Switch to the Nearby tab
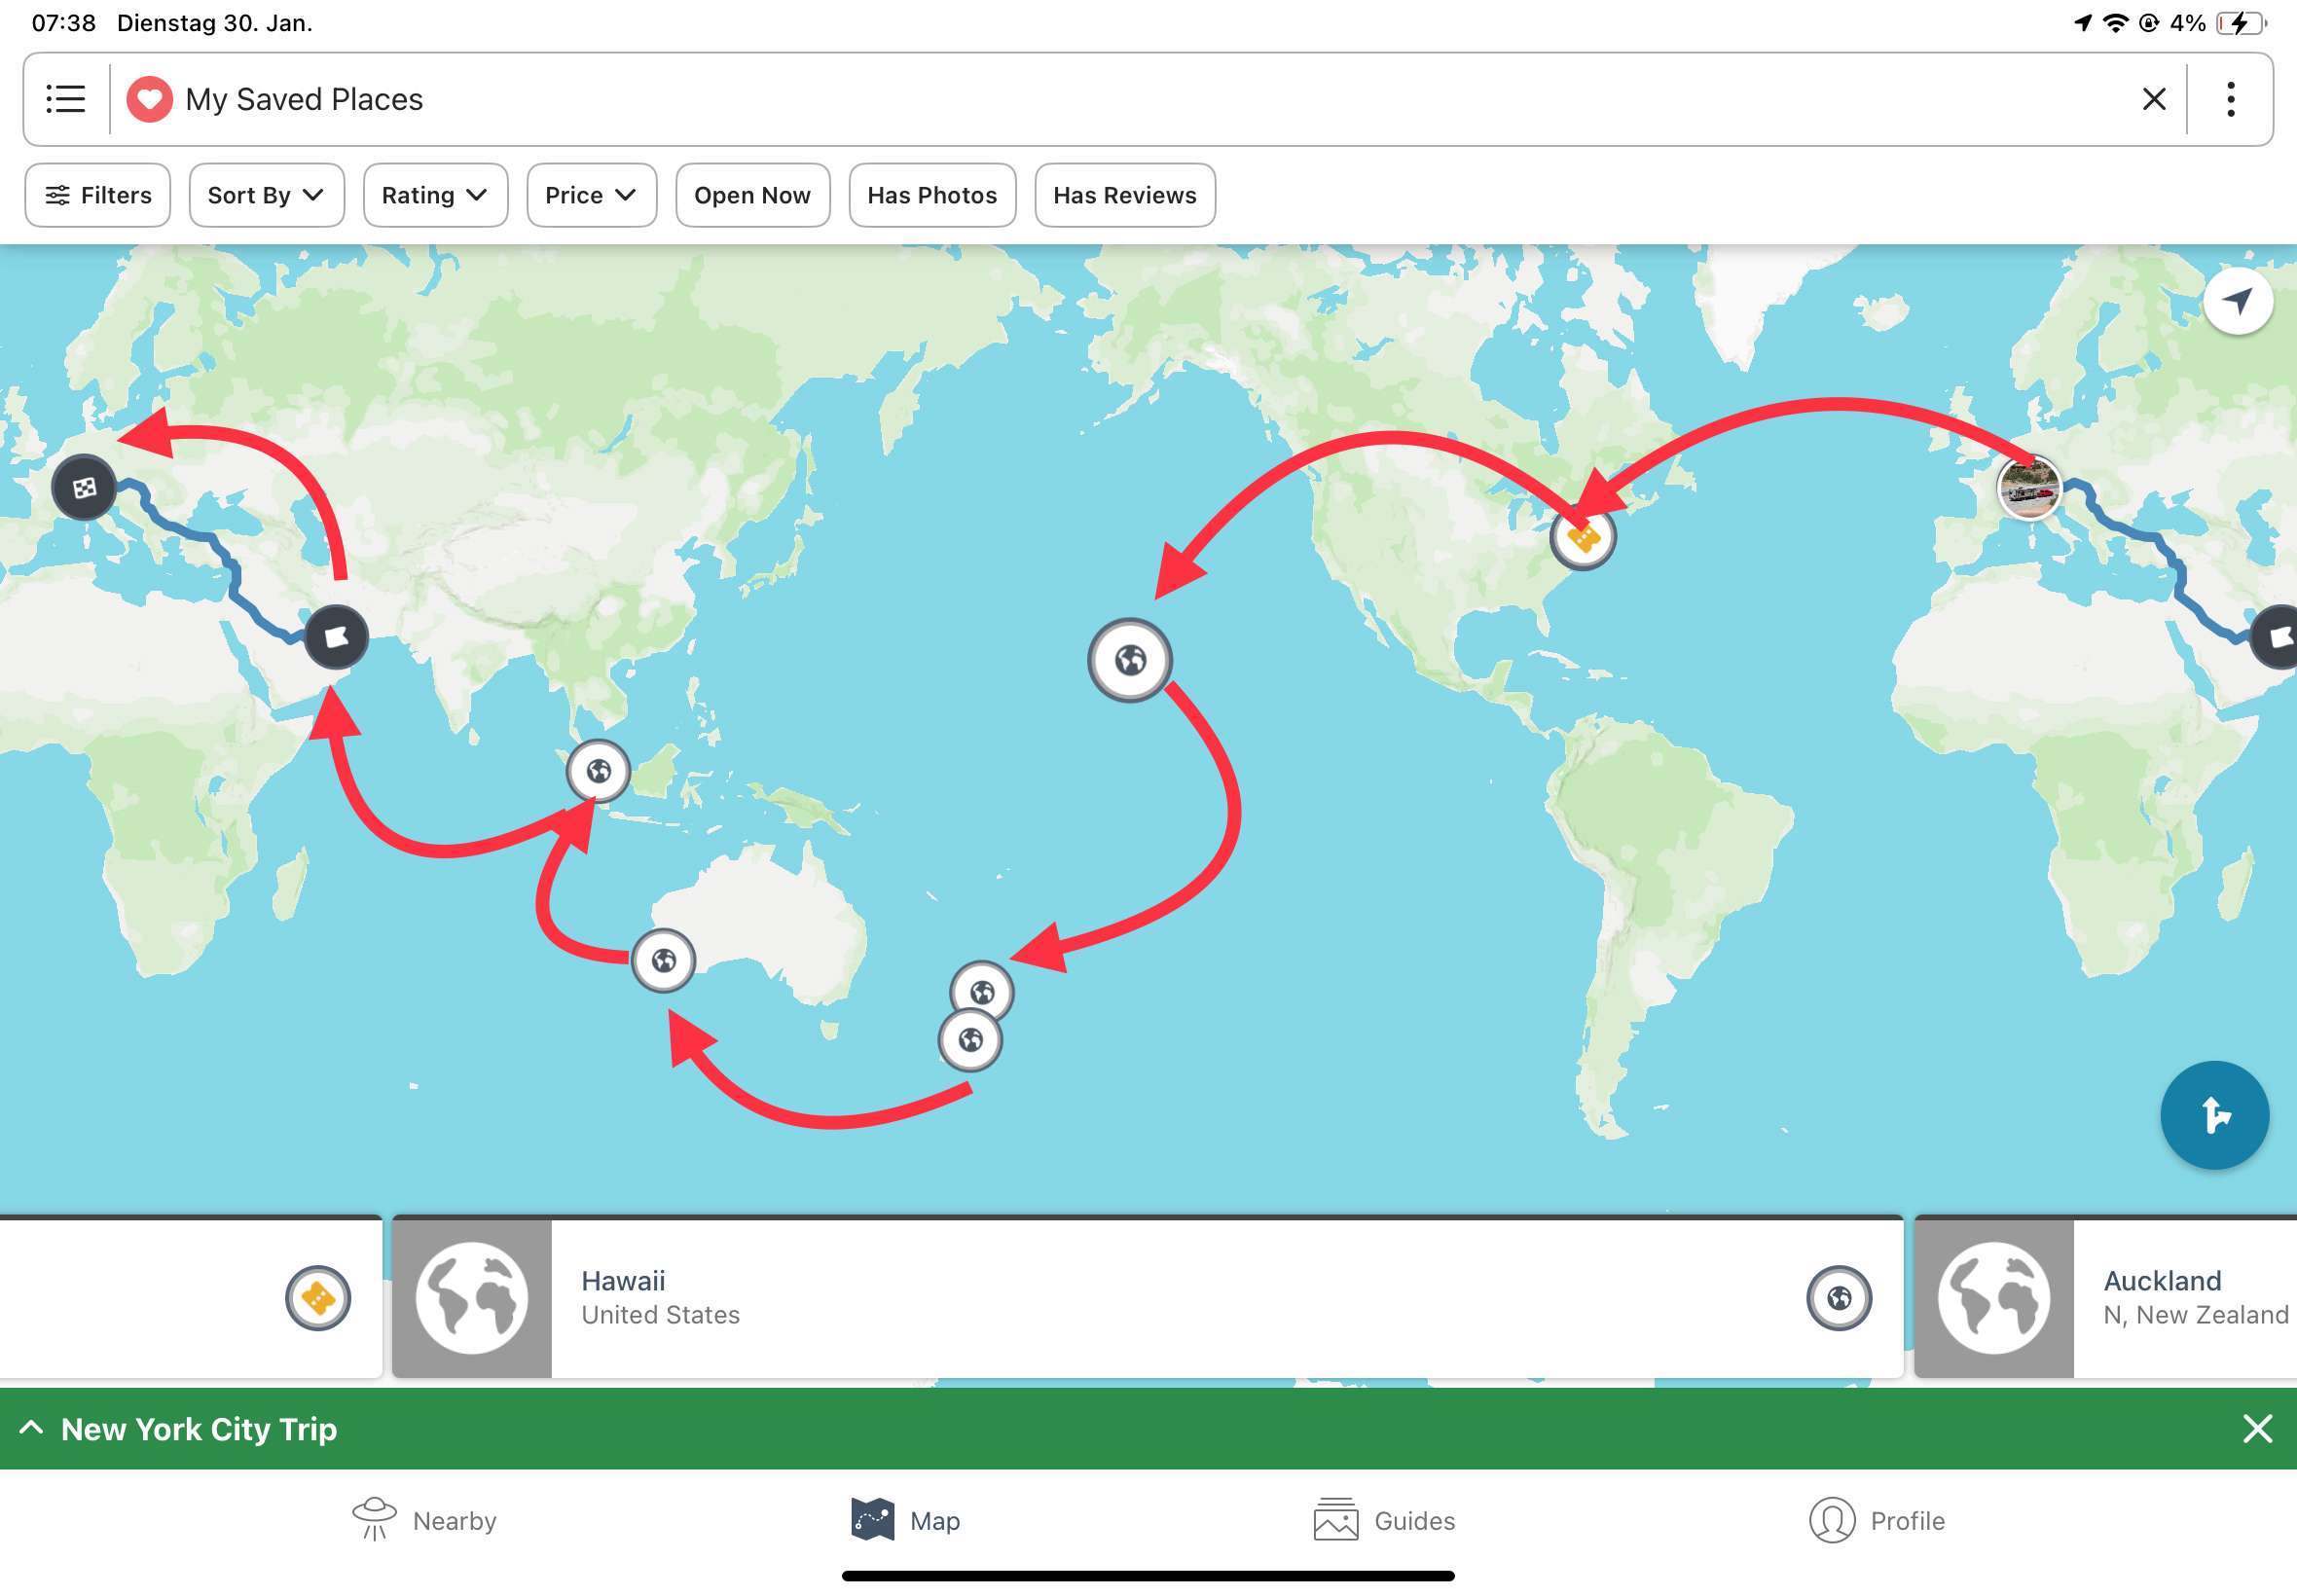The width and height of the screenshot is (2297, 1596). (x=424, y=1520)
